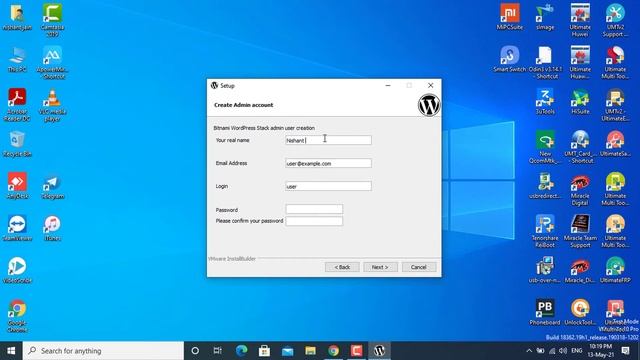Select the VLC media player icon
The width and height of the screenshot is (640, 360).
[x=52, y=104]
